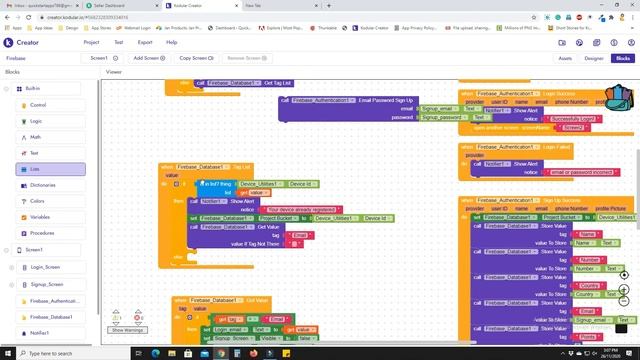Open the Math blocks drawer

click(50, 137)
